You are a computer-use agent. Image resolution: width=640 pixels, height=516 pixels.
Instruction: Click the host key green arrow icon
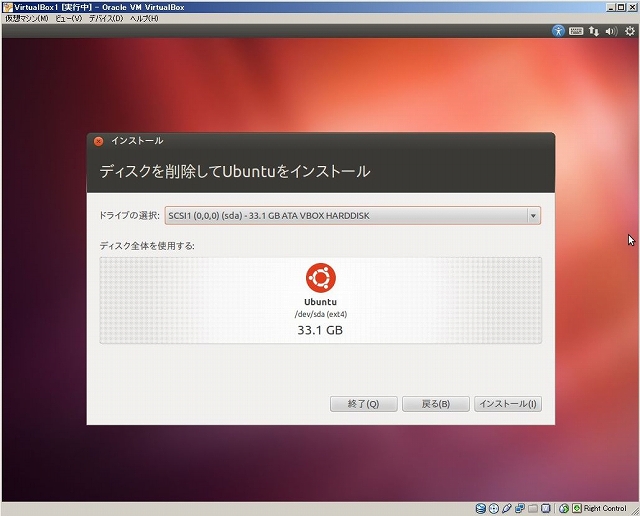click(577, 509)
